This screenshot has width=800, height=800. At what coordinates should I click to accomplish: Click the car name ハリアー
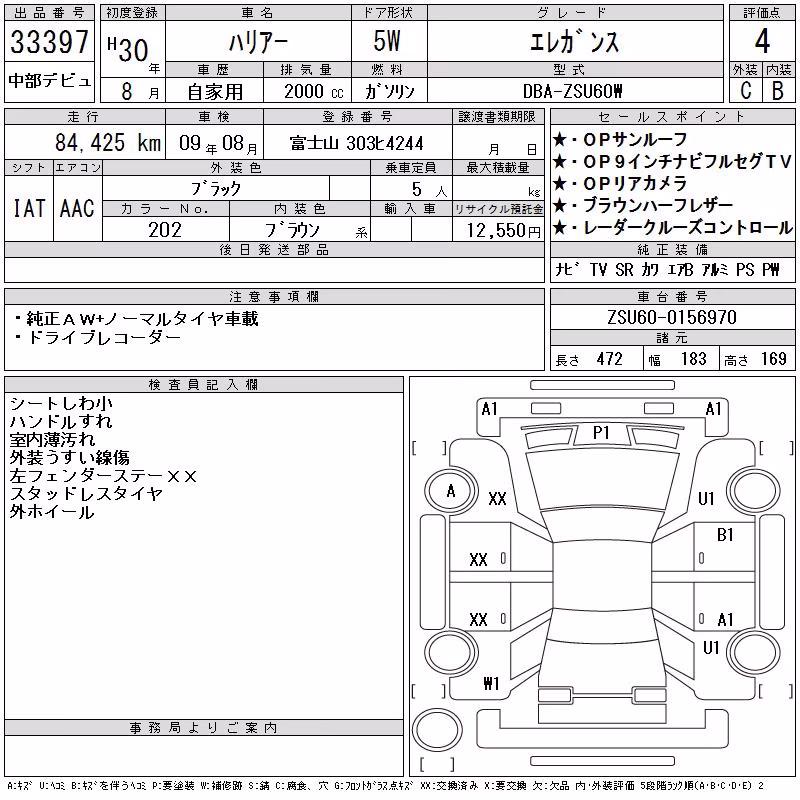[258, 42]
